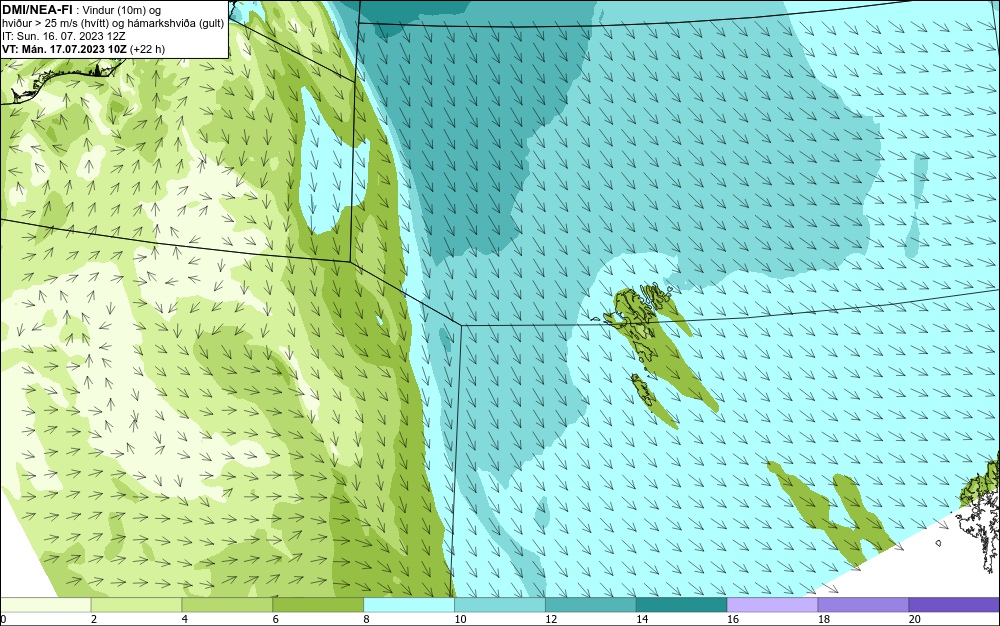Click the legend scale label 20
The image size is (1000, 626).
point(915,619)
